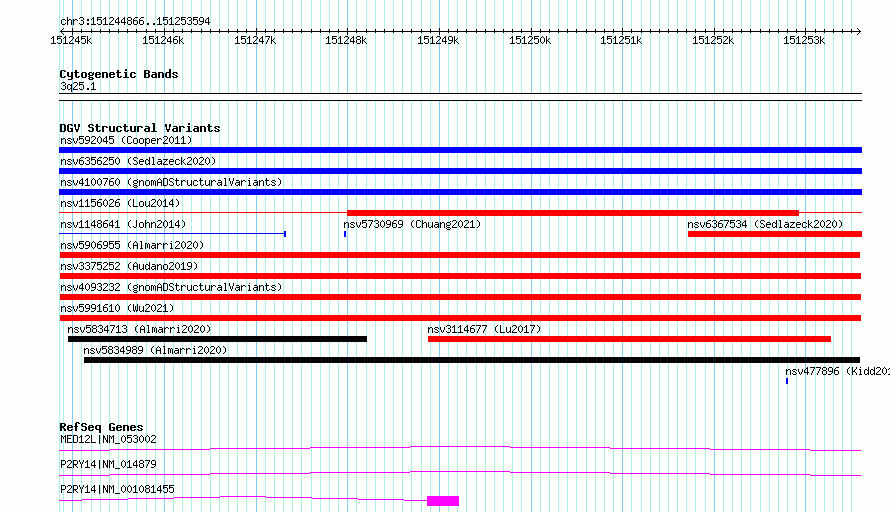This screenshot has width=890, height=512.
Task: Click the 151249k ruler tick label
Action: 438,40
